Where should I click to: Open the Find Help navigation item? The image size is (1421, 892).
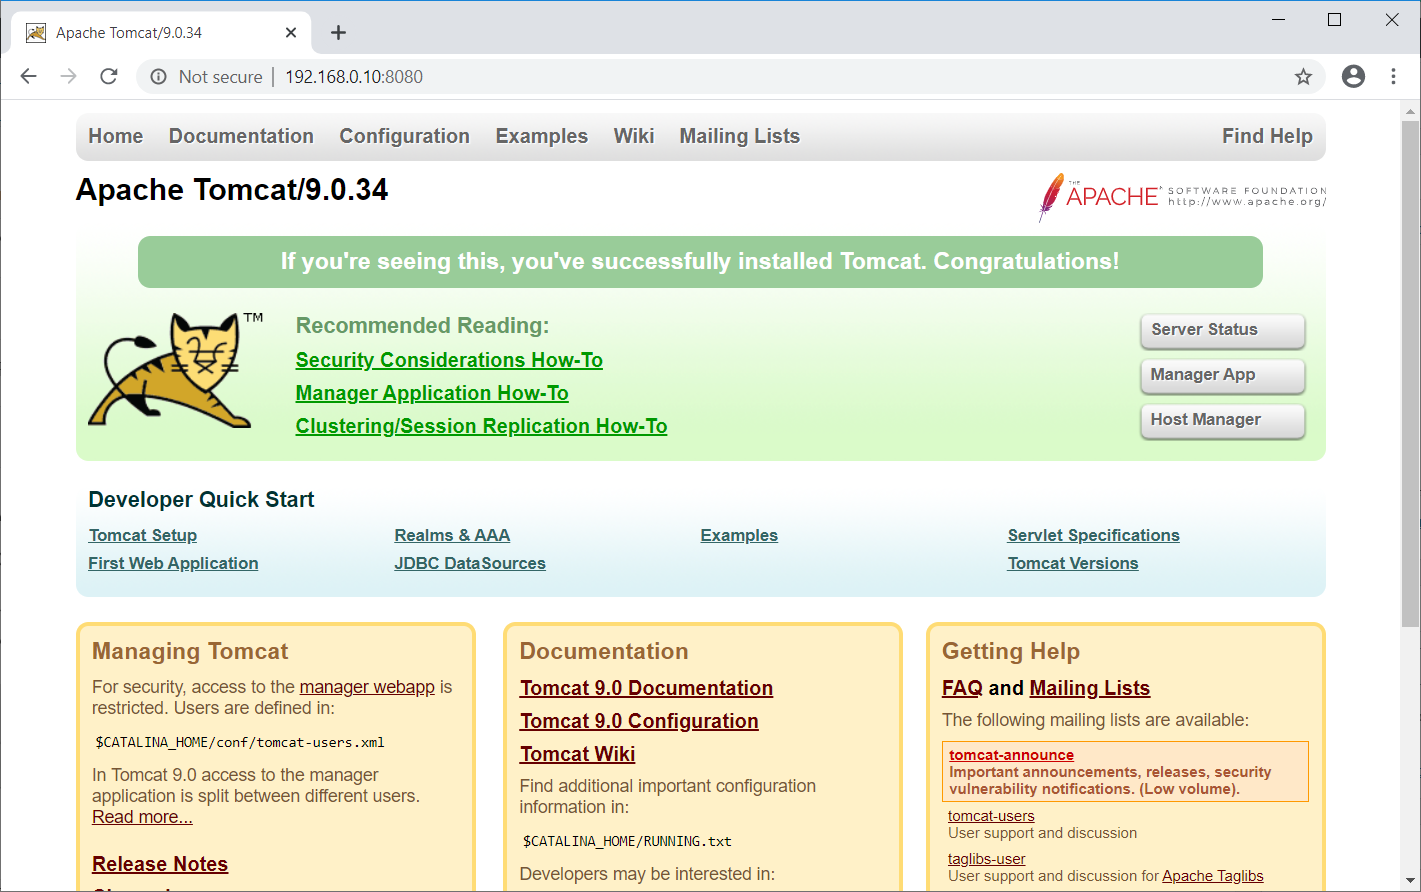tap(1267, 136)
